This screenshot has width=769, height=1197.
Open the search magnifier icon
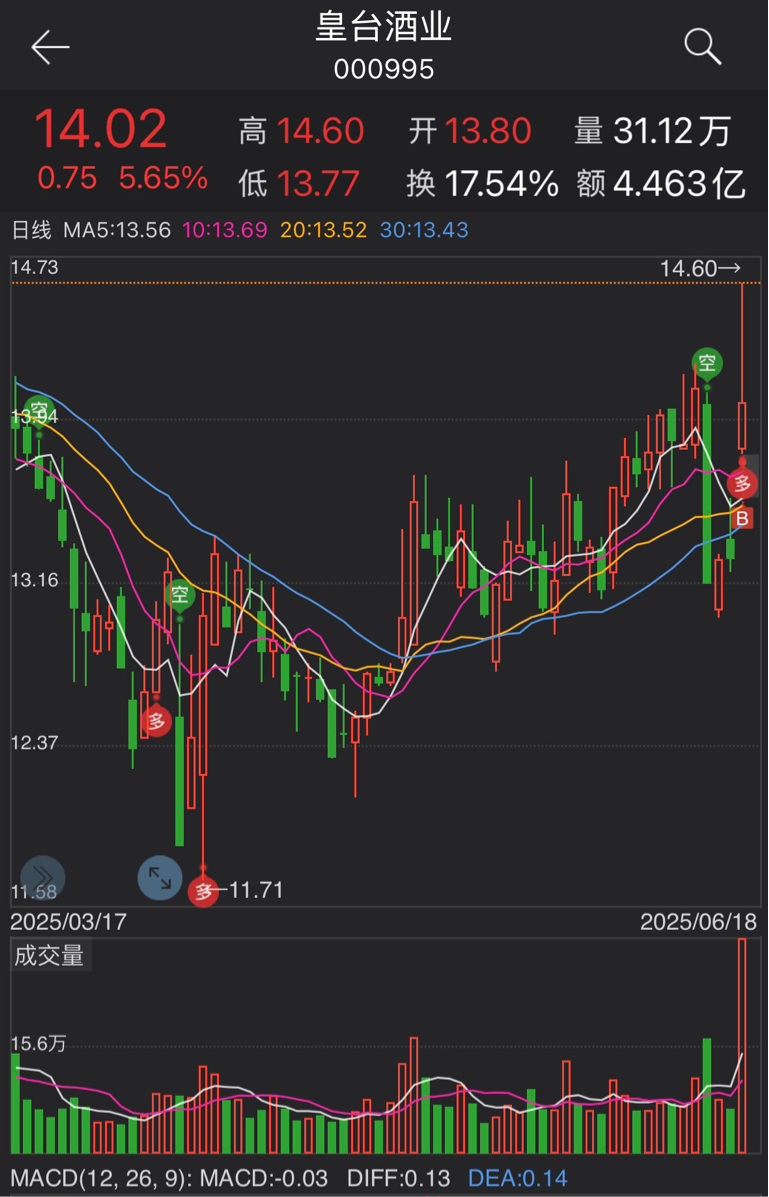(703, 47)
